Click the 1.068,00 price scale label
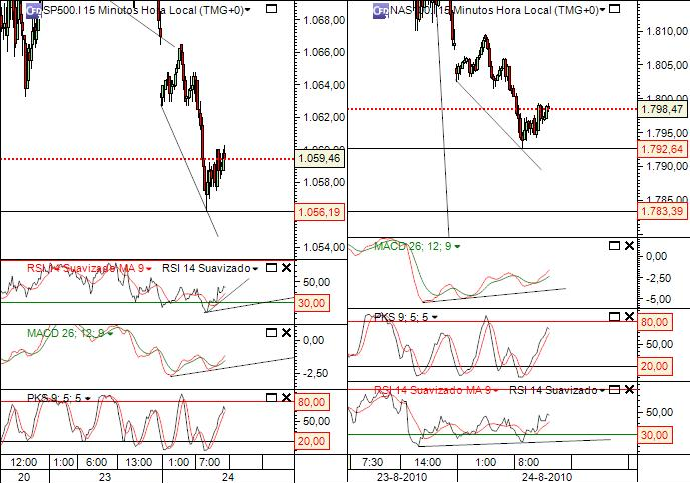 324,20
